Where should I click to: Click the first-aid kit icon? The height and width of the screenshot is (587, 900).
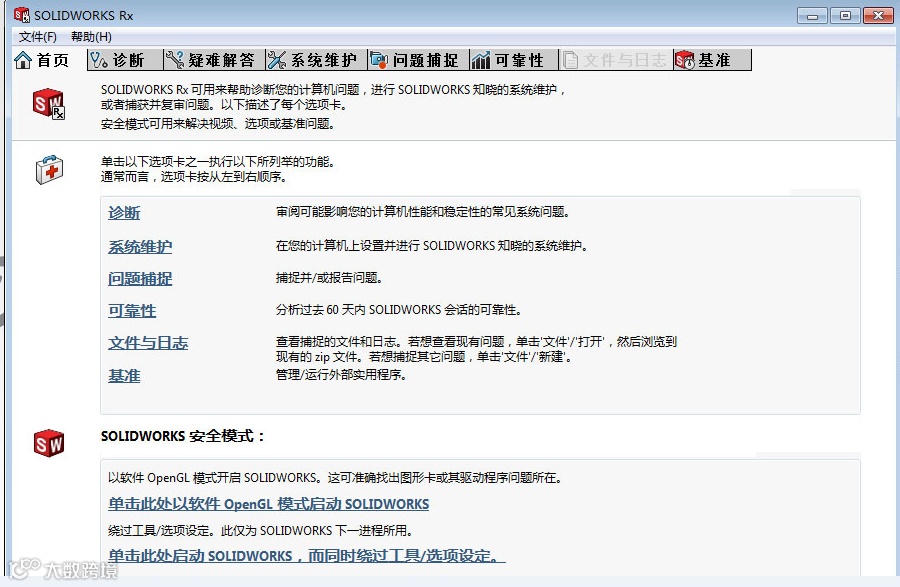[x=49, y=169]
